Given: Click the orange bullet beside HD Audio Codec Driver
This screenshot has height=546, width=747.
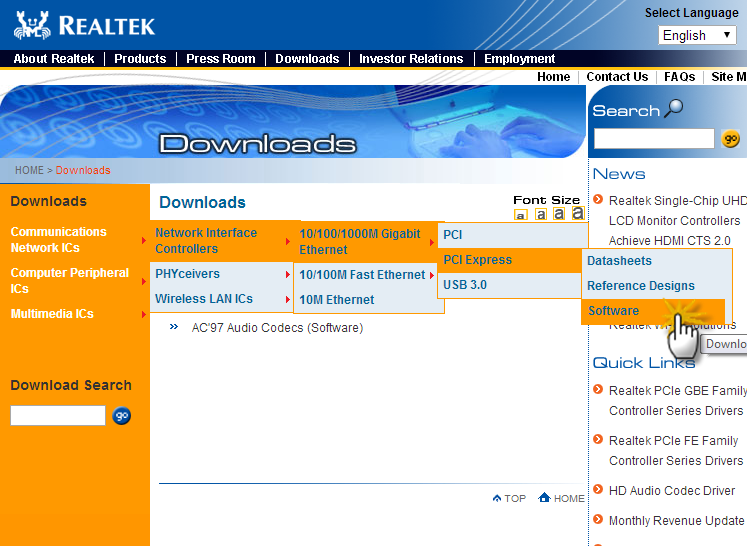Looking at the screenshot, I should pos(598,489).
